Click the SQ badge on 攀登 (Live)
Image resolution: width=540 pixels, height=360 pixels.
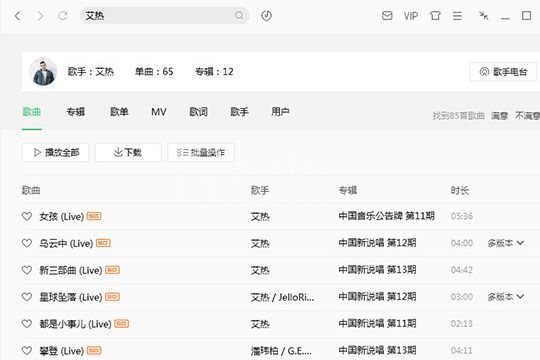94,350
